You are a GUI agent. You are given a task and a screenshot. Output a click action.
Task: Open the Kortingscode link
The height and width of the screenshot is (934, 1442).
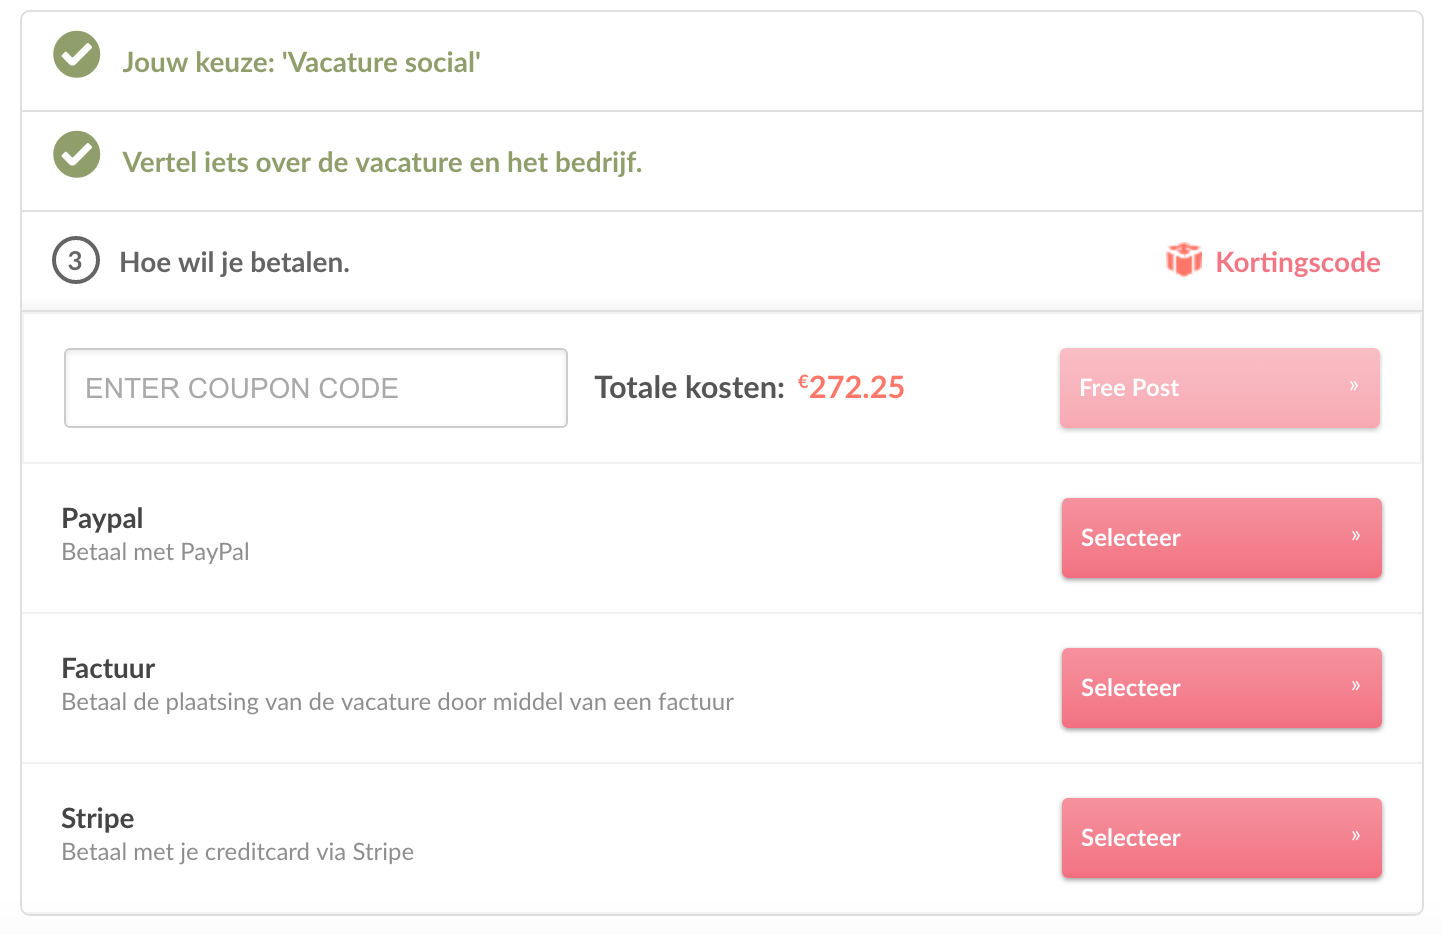(1297, 263)
